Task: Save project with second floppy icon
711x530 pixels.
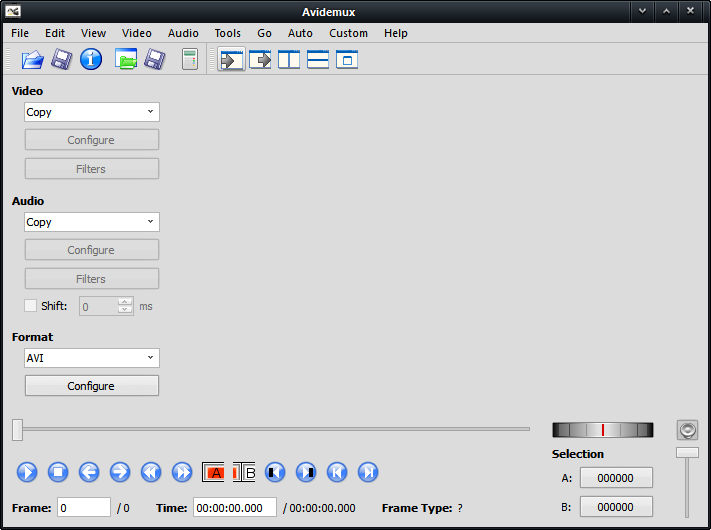Action: click(155, 59)
